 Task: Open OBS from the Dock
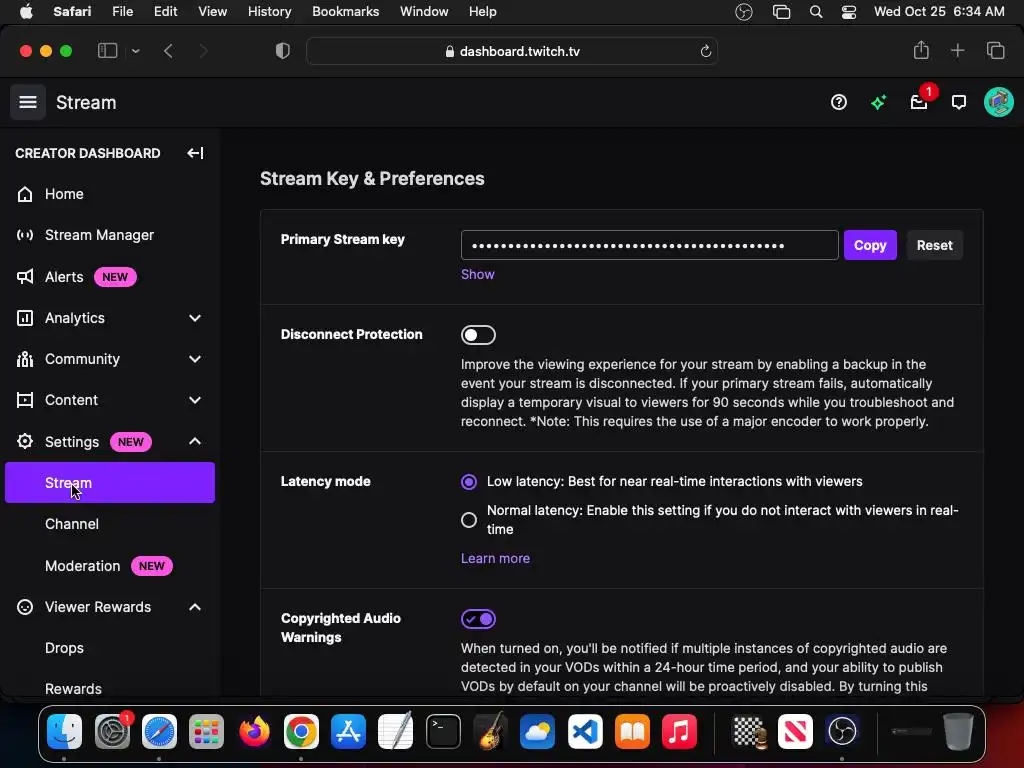(842, 731)
